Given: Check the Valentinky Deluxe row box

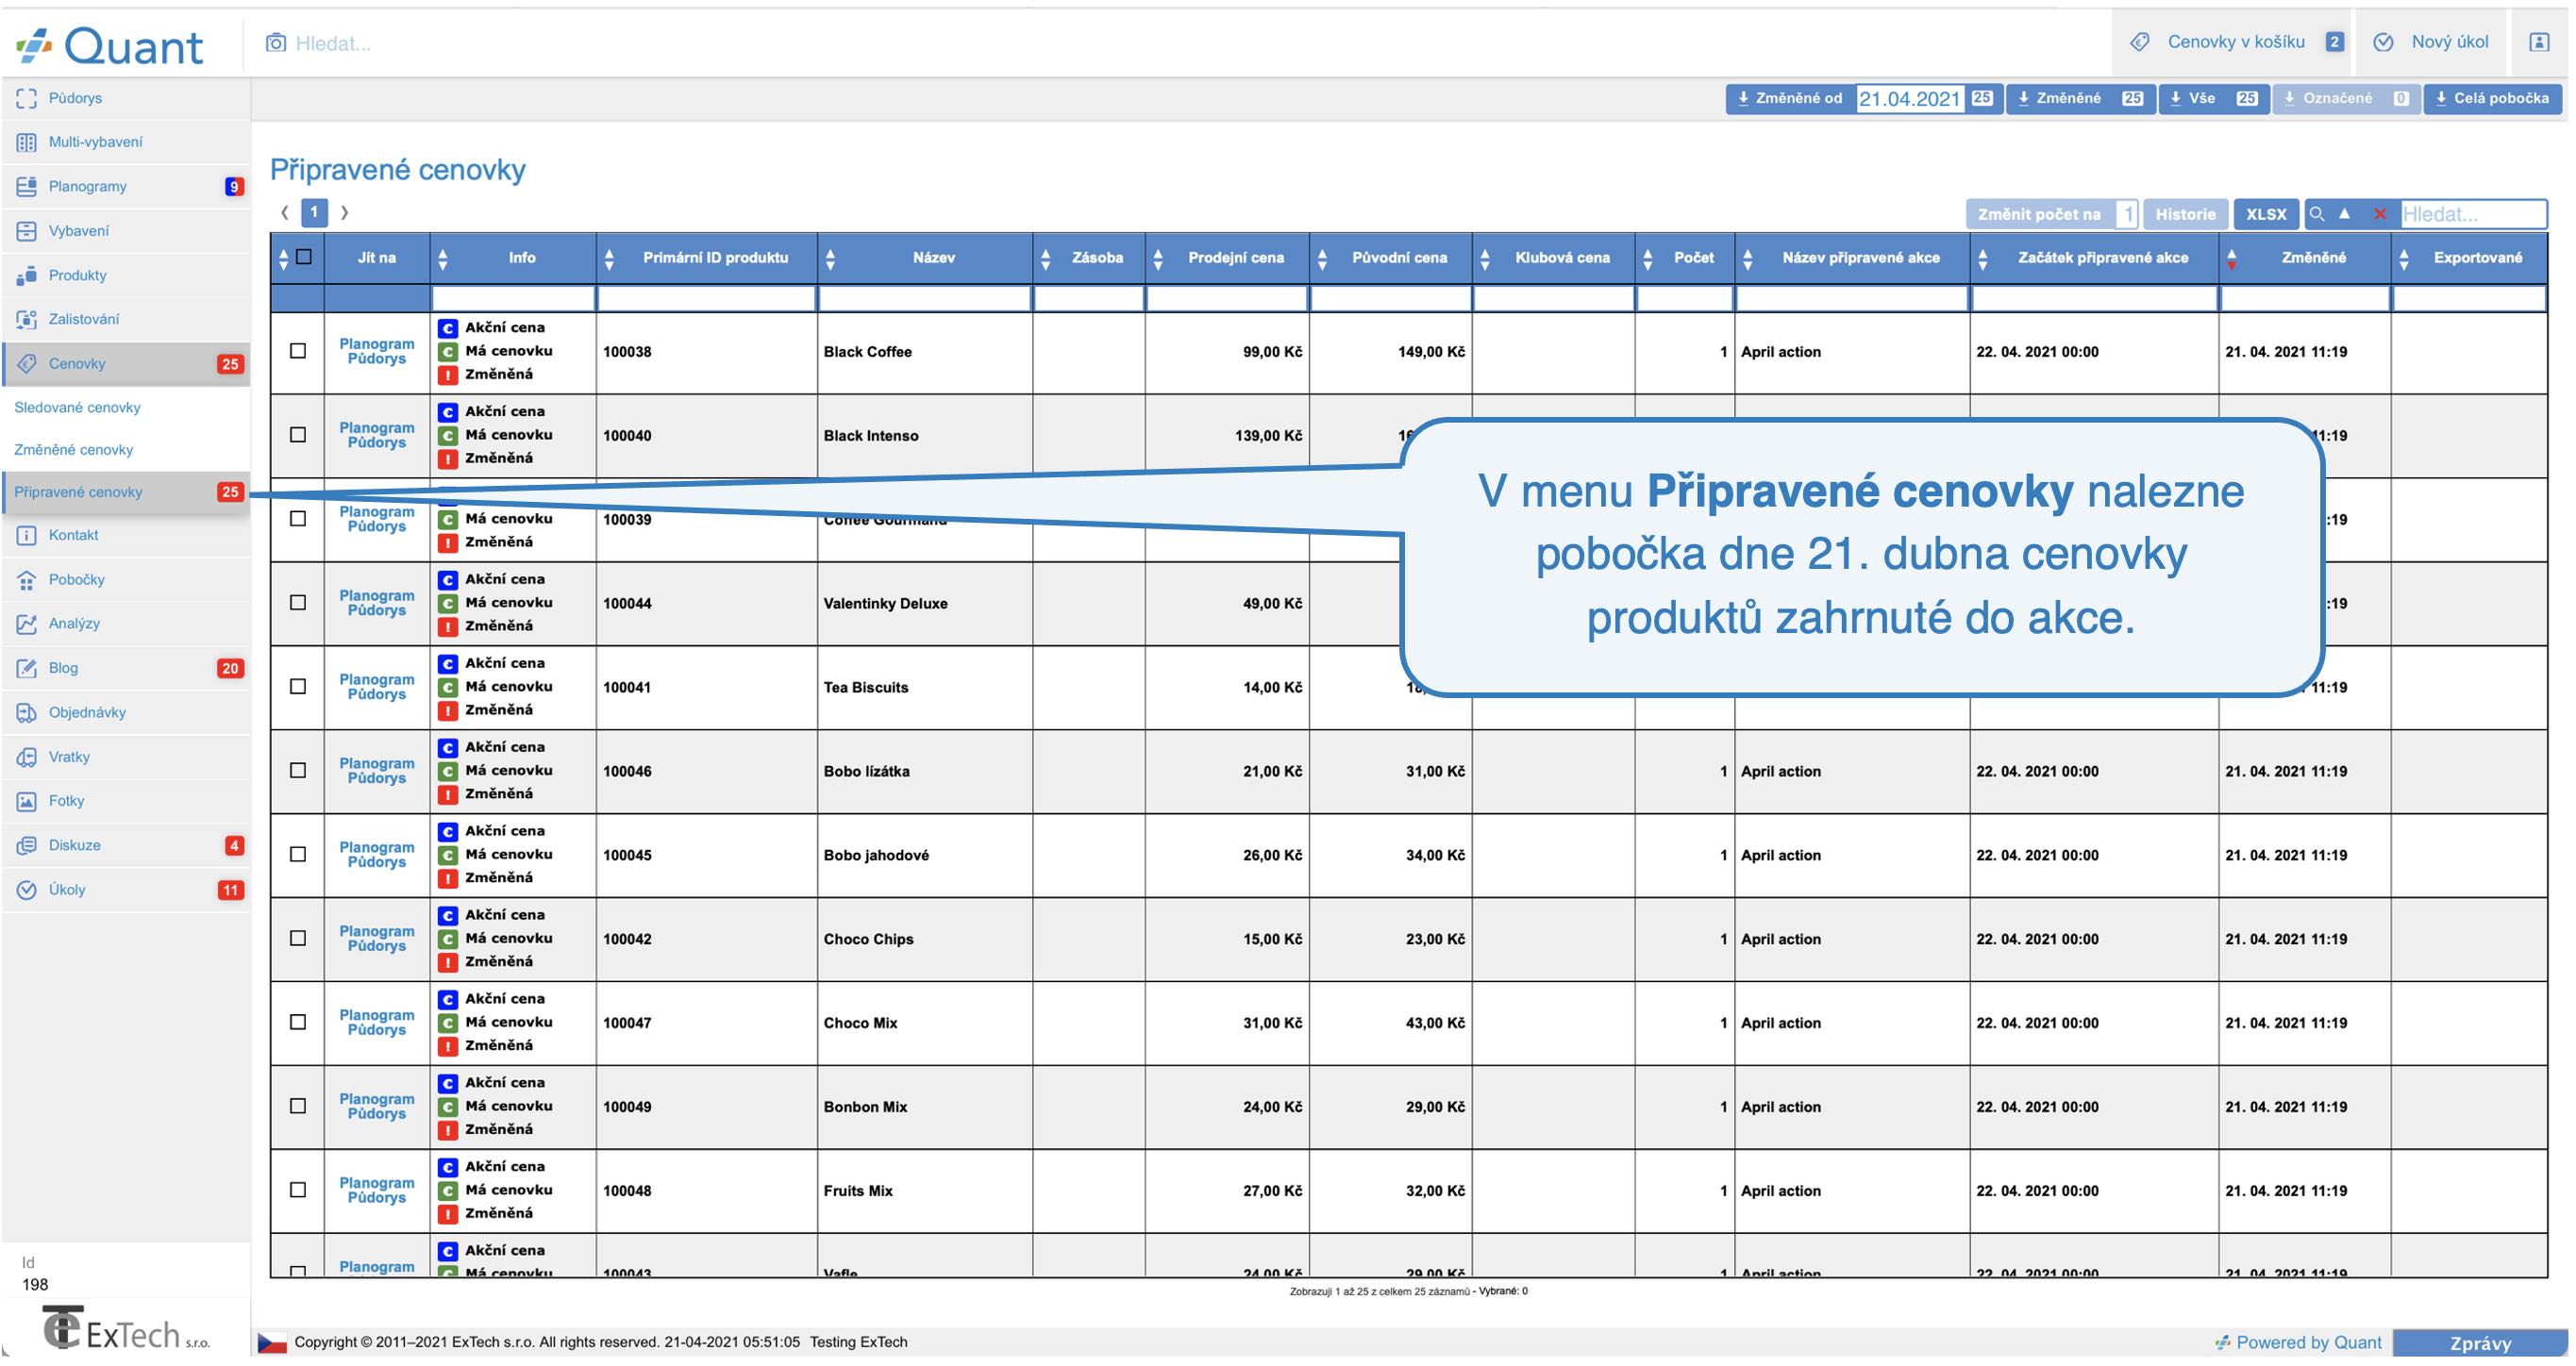Looking at the screenshot, I should 298,603.
